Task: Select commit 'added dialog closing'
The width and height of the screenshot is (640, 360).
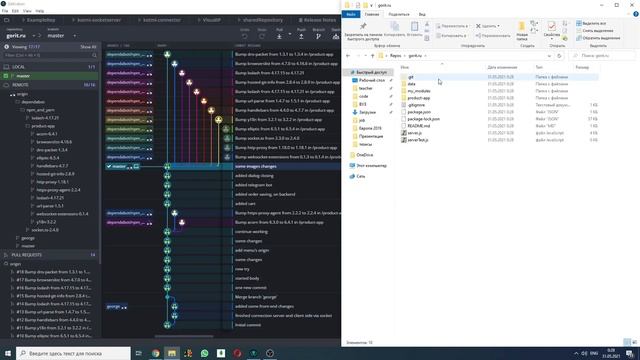Action: 254,176
